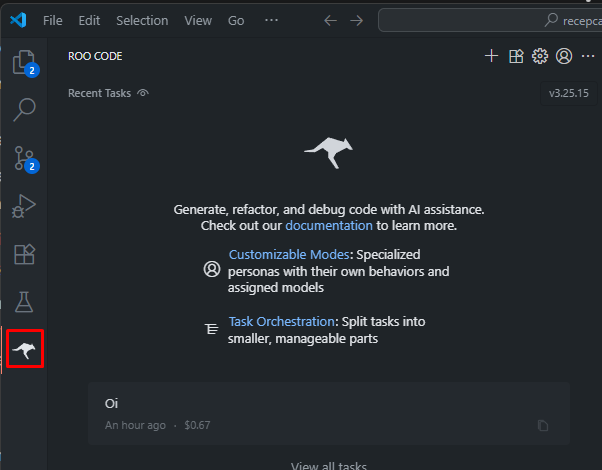Click the Customizable Modes link
Viewport: 602px width, 470px height.
point(289,255)
